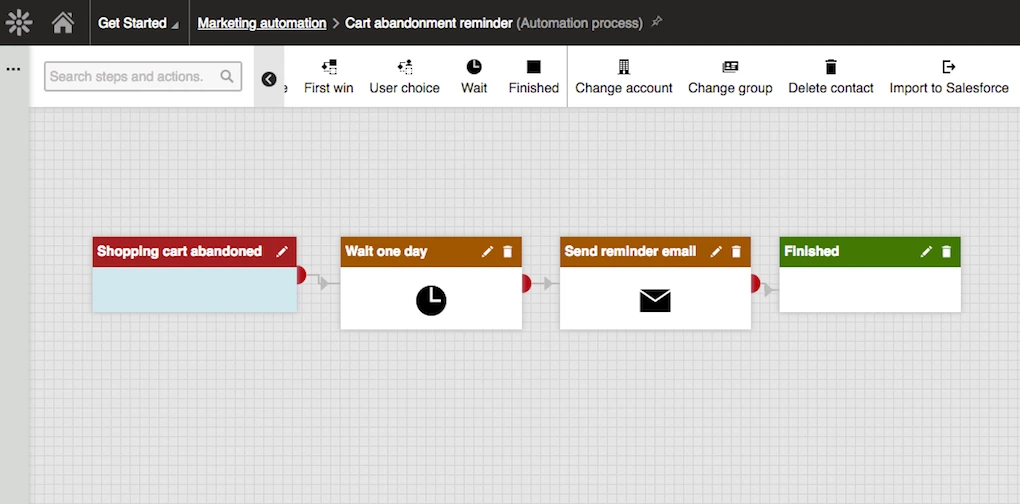Delete the Wait one day step
The width and height of the screenshot is (1020, 504).
pyautogui.click(x=507, y=252)
